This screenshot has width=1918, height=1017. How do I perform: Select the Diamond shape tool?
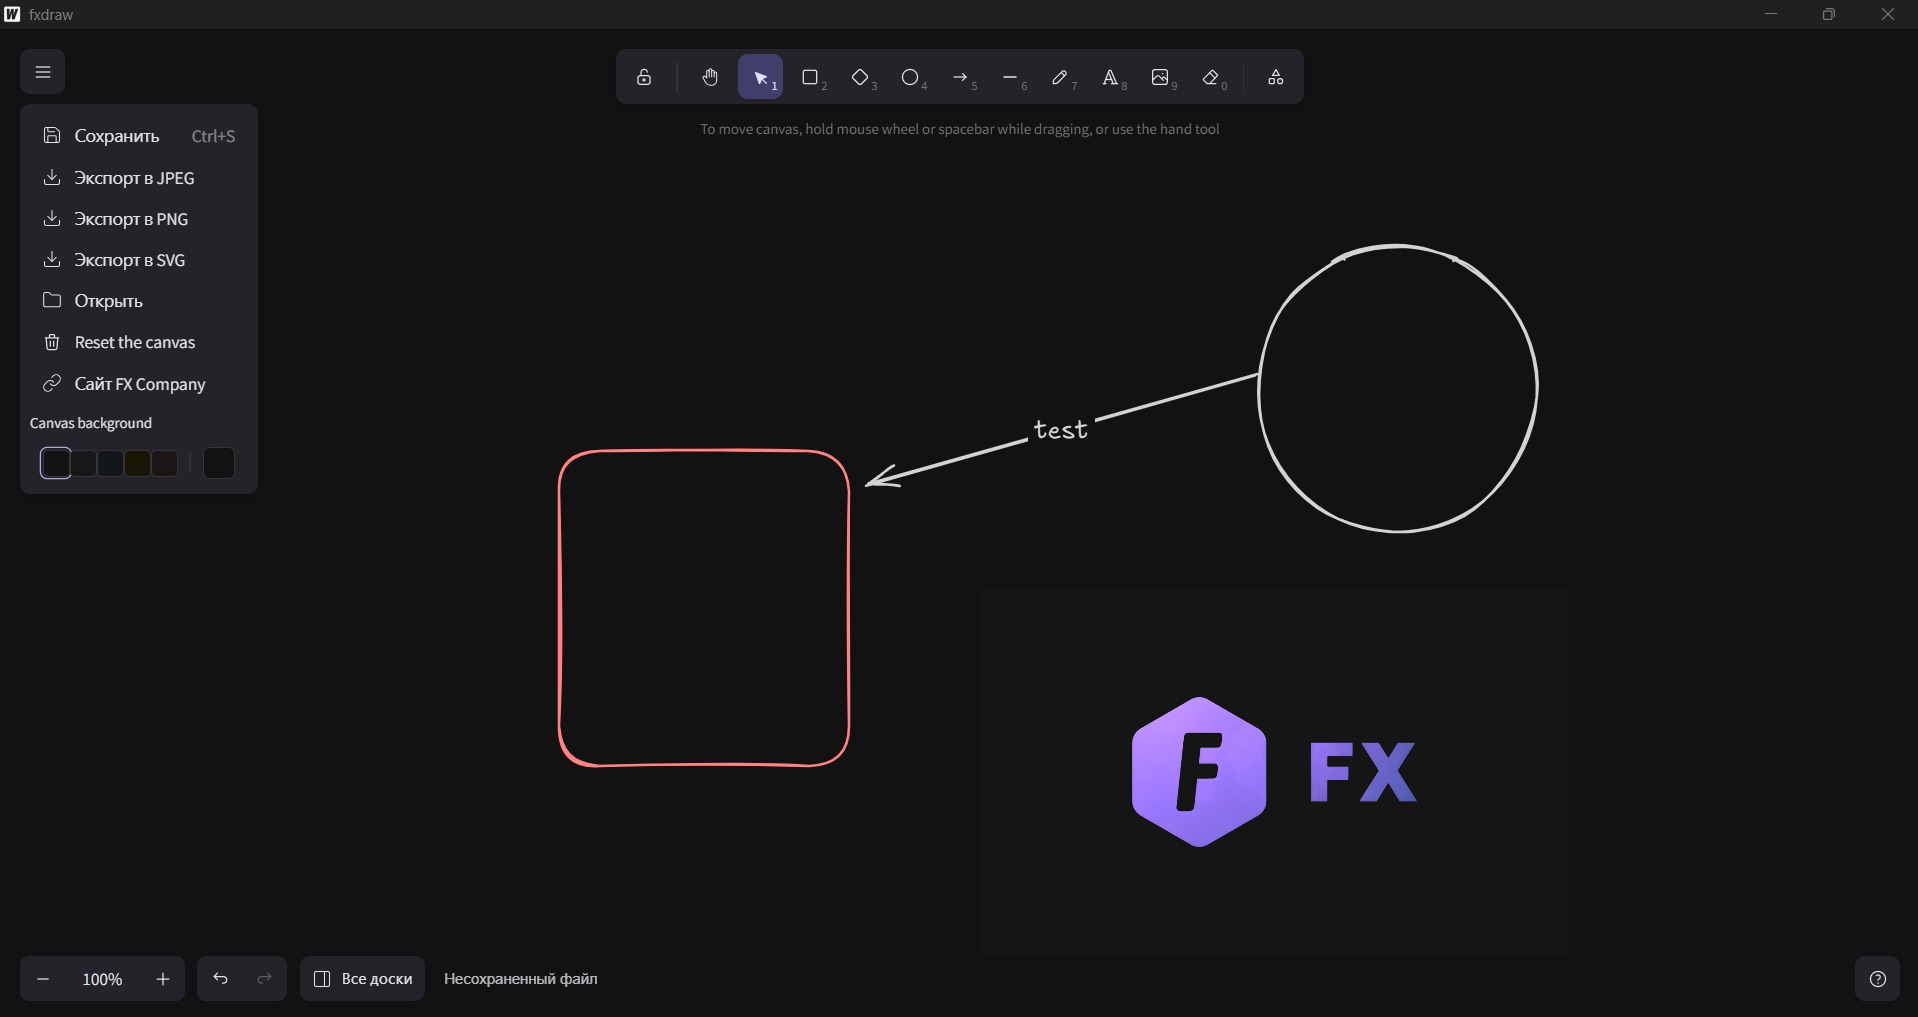861,77
